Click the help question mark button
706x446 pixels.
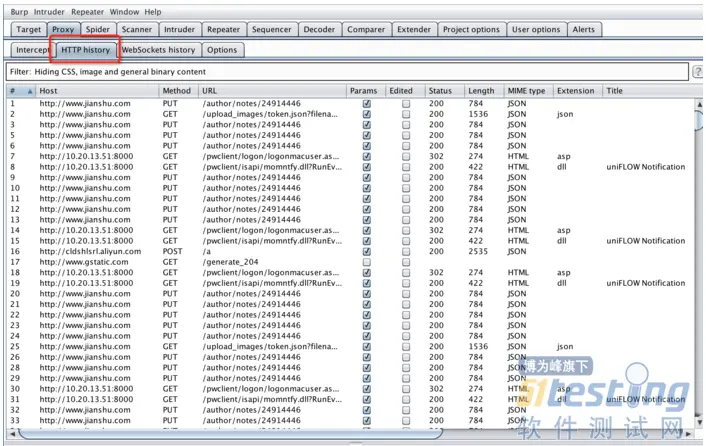[698, 72]
